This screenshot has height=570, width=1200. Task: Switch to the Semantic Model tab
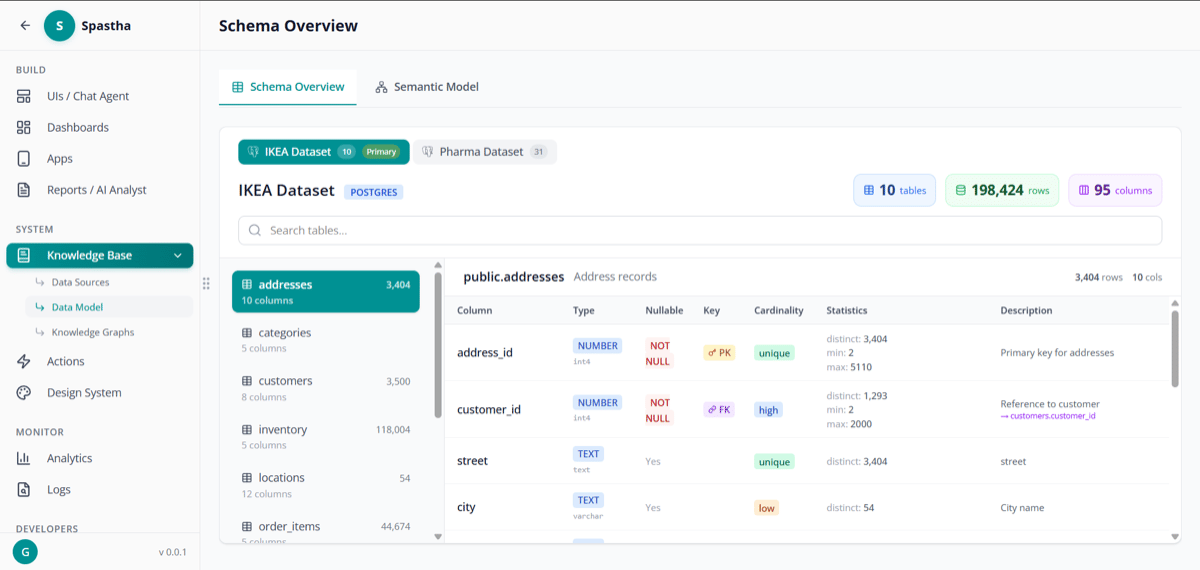[x=427, y=87]
